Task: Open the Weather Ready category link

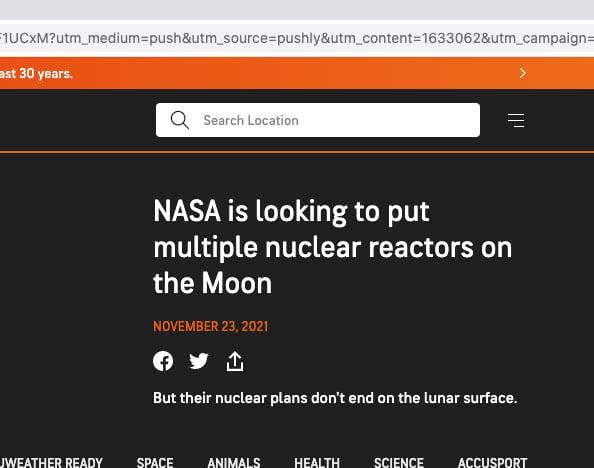Action: tap(51, 463)
